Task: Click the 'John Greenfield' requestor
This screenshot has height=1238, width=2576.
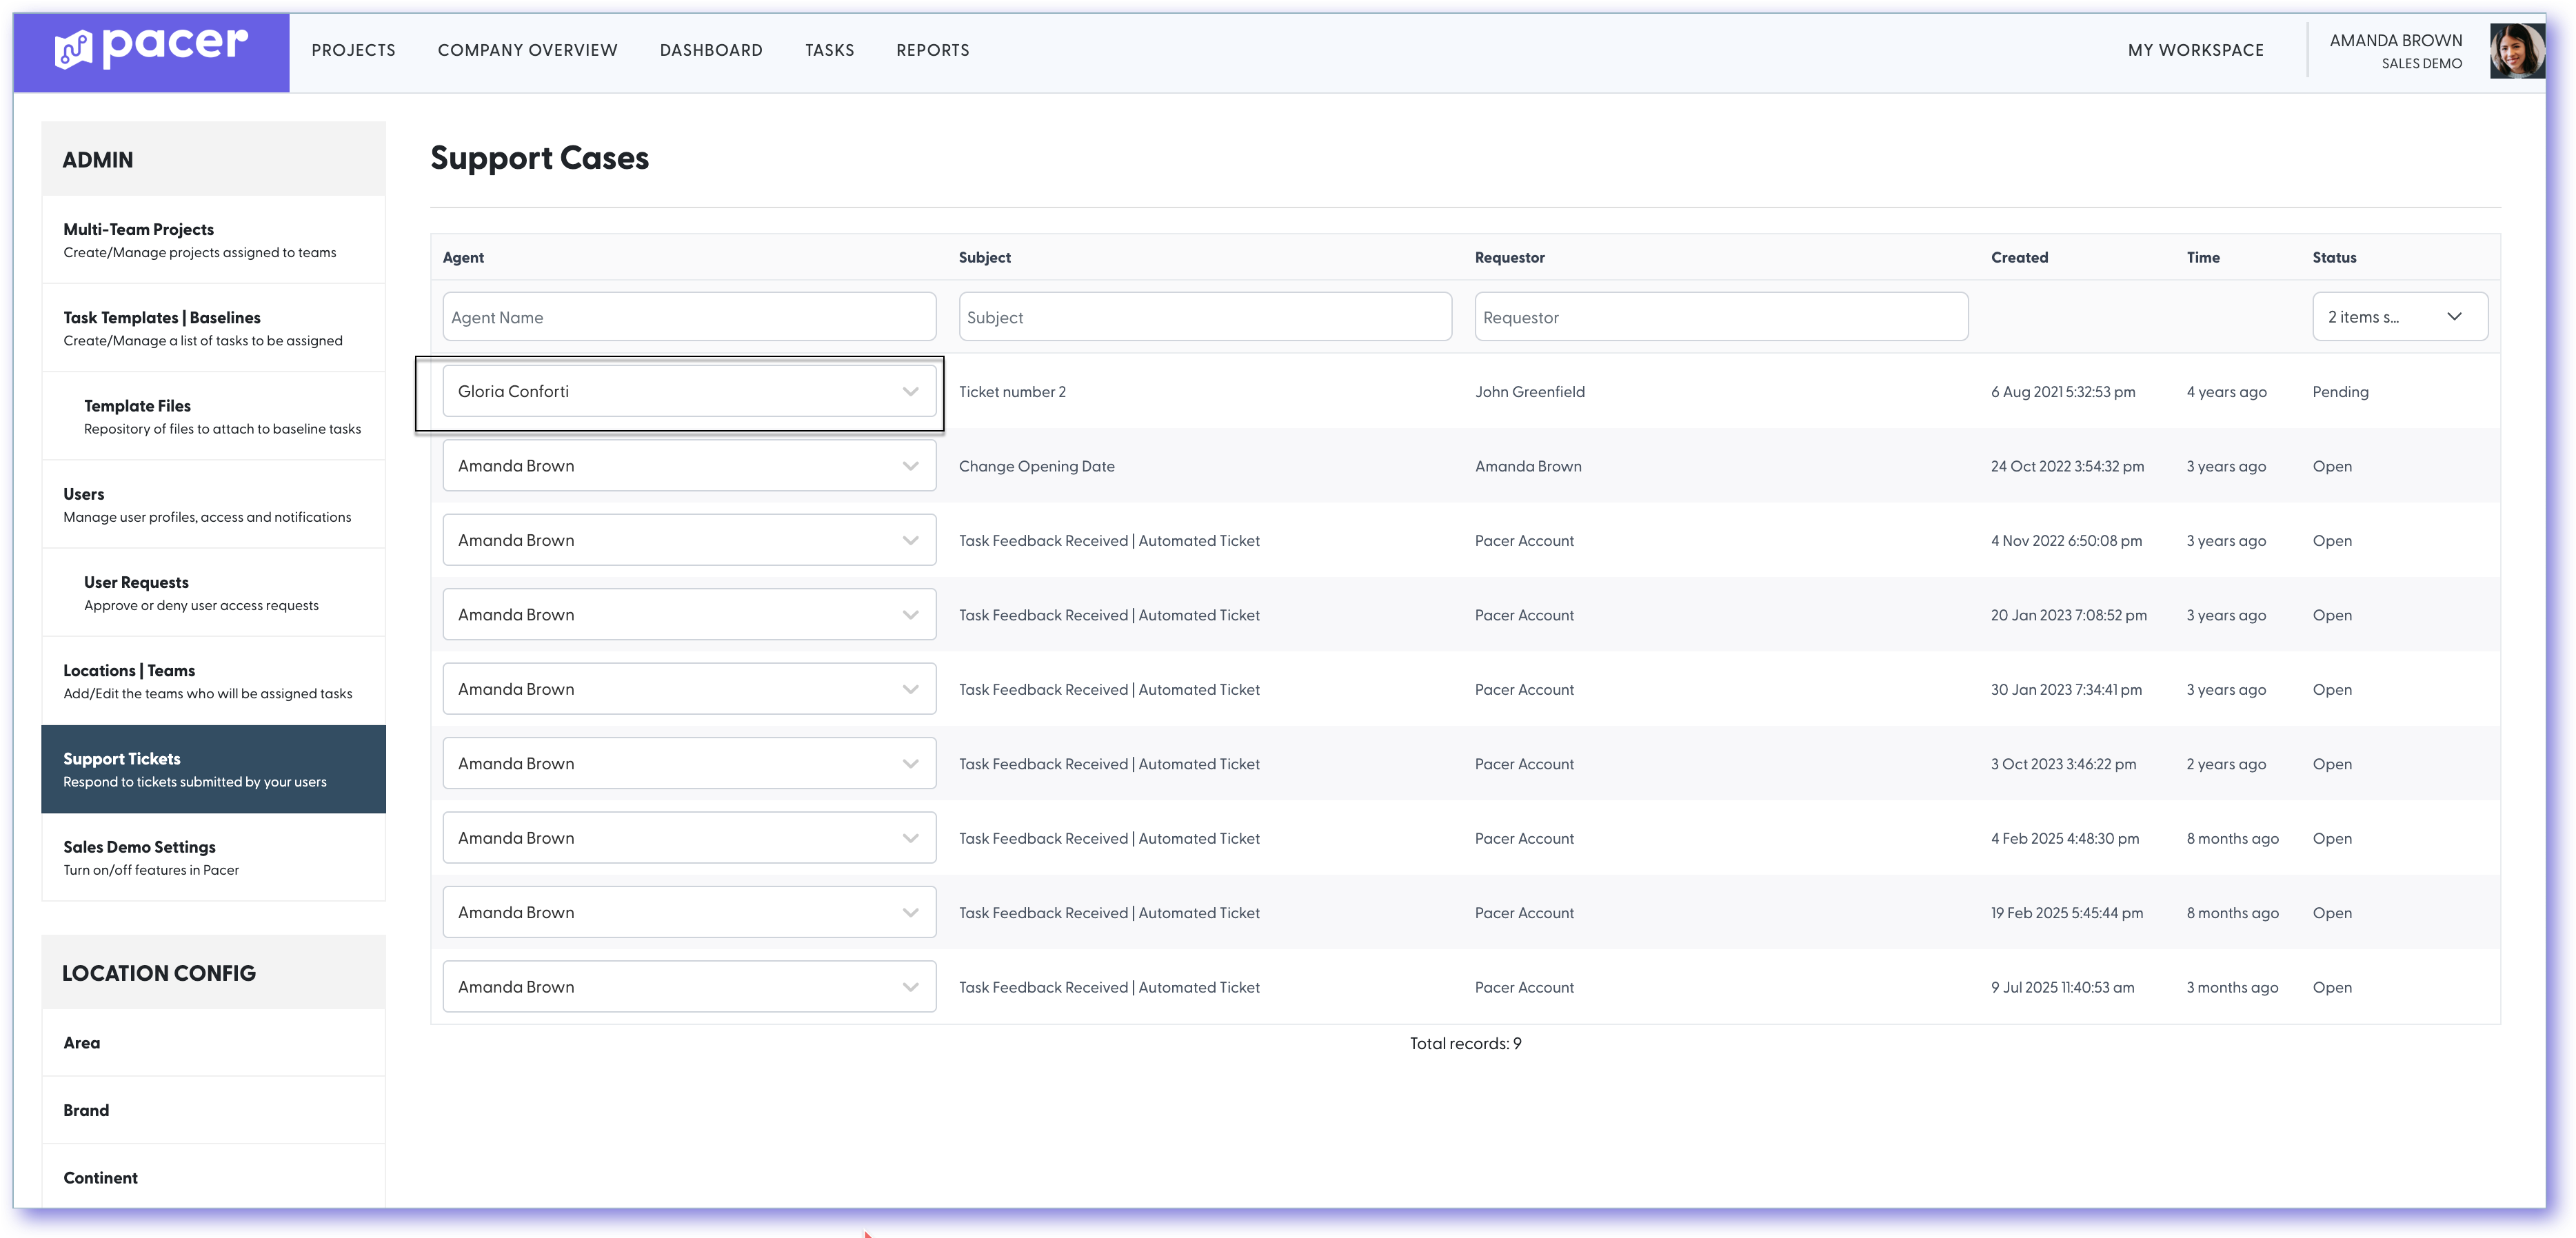Action: point(1529,392)
